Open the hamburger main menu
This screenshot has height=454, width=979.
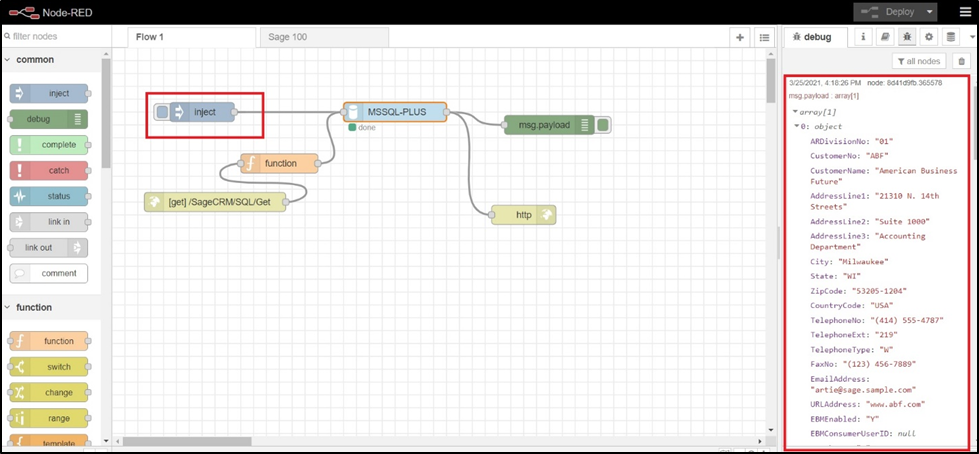pos(964,12)
